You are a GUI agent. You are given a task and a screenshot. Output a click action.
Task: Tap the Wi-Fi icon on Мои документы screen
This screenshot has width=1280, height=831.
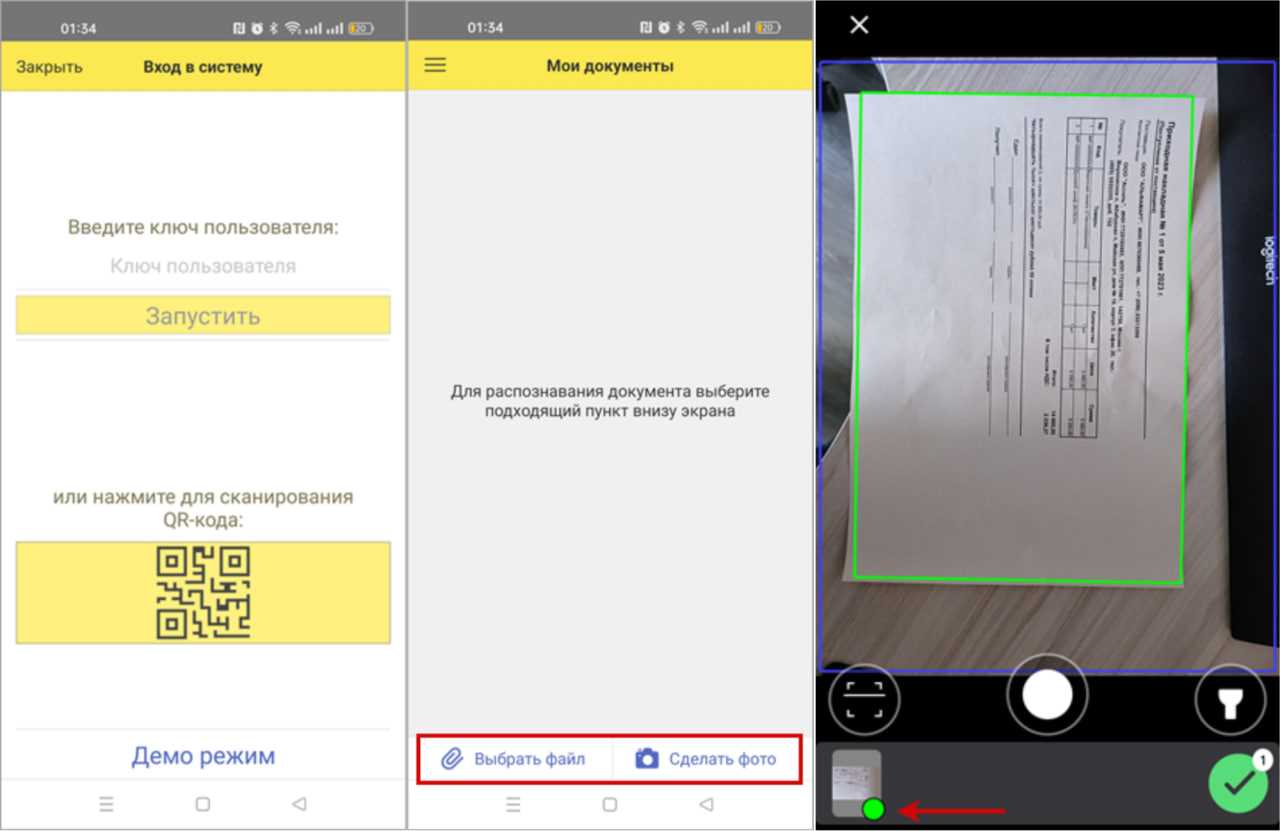(700, 28)
